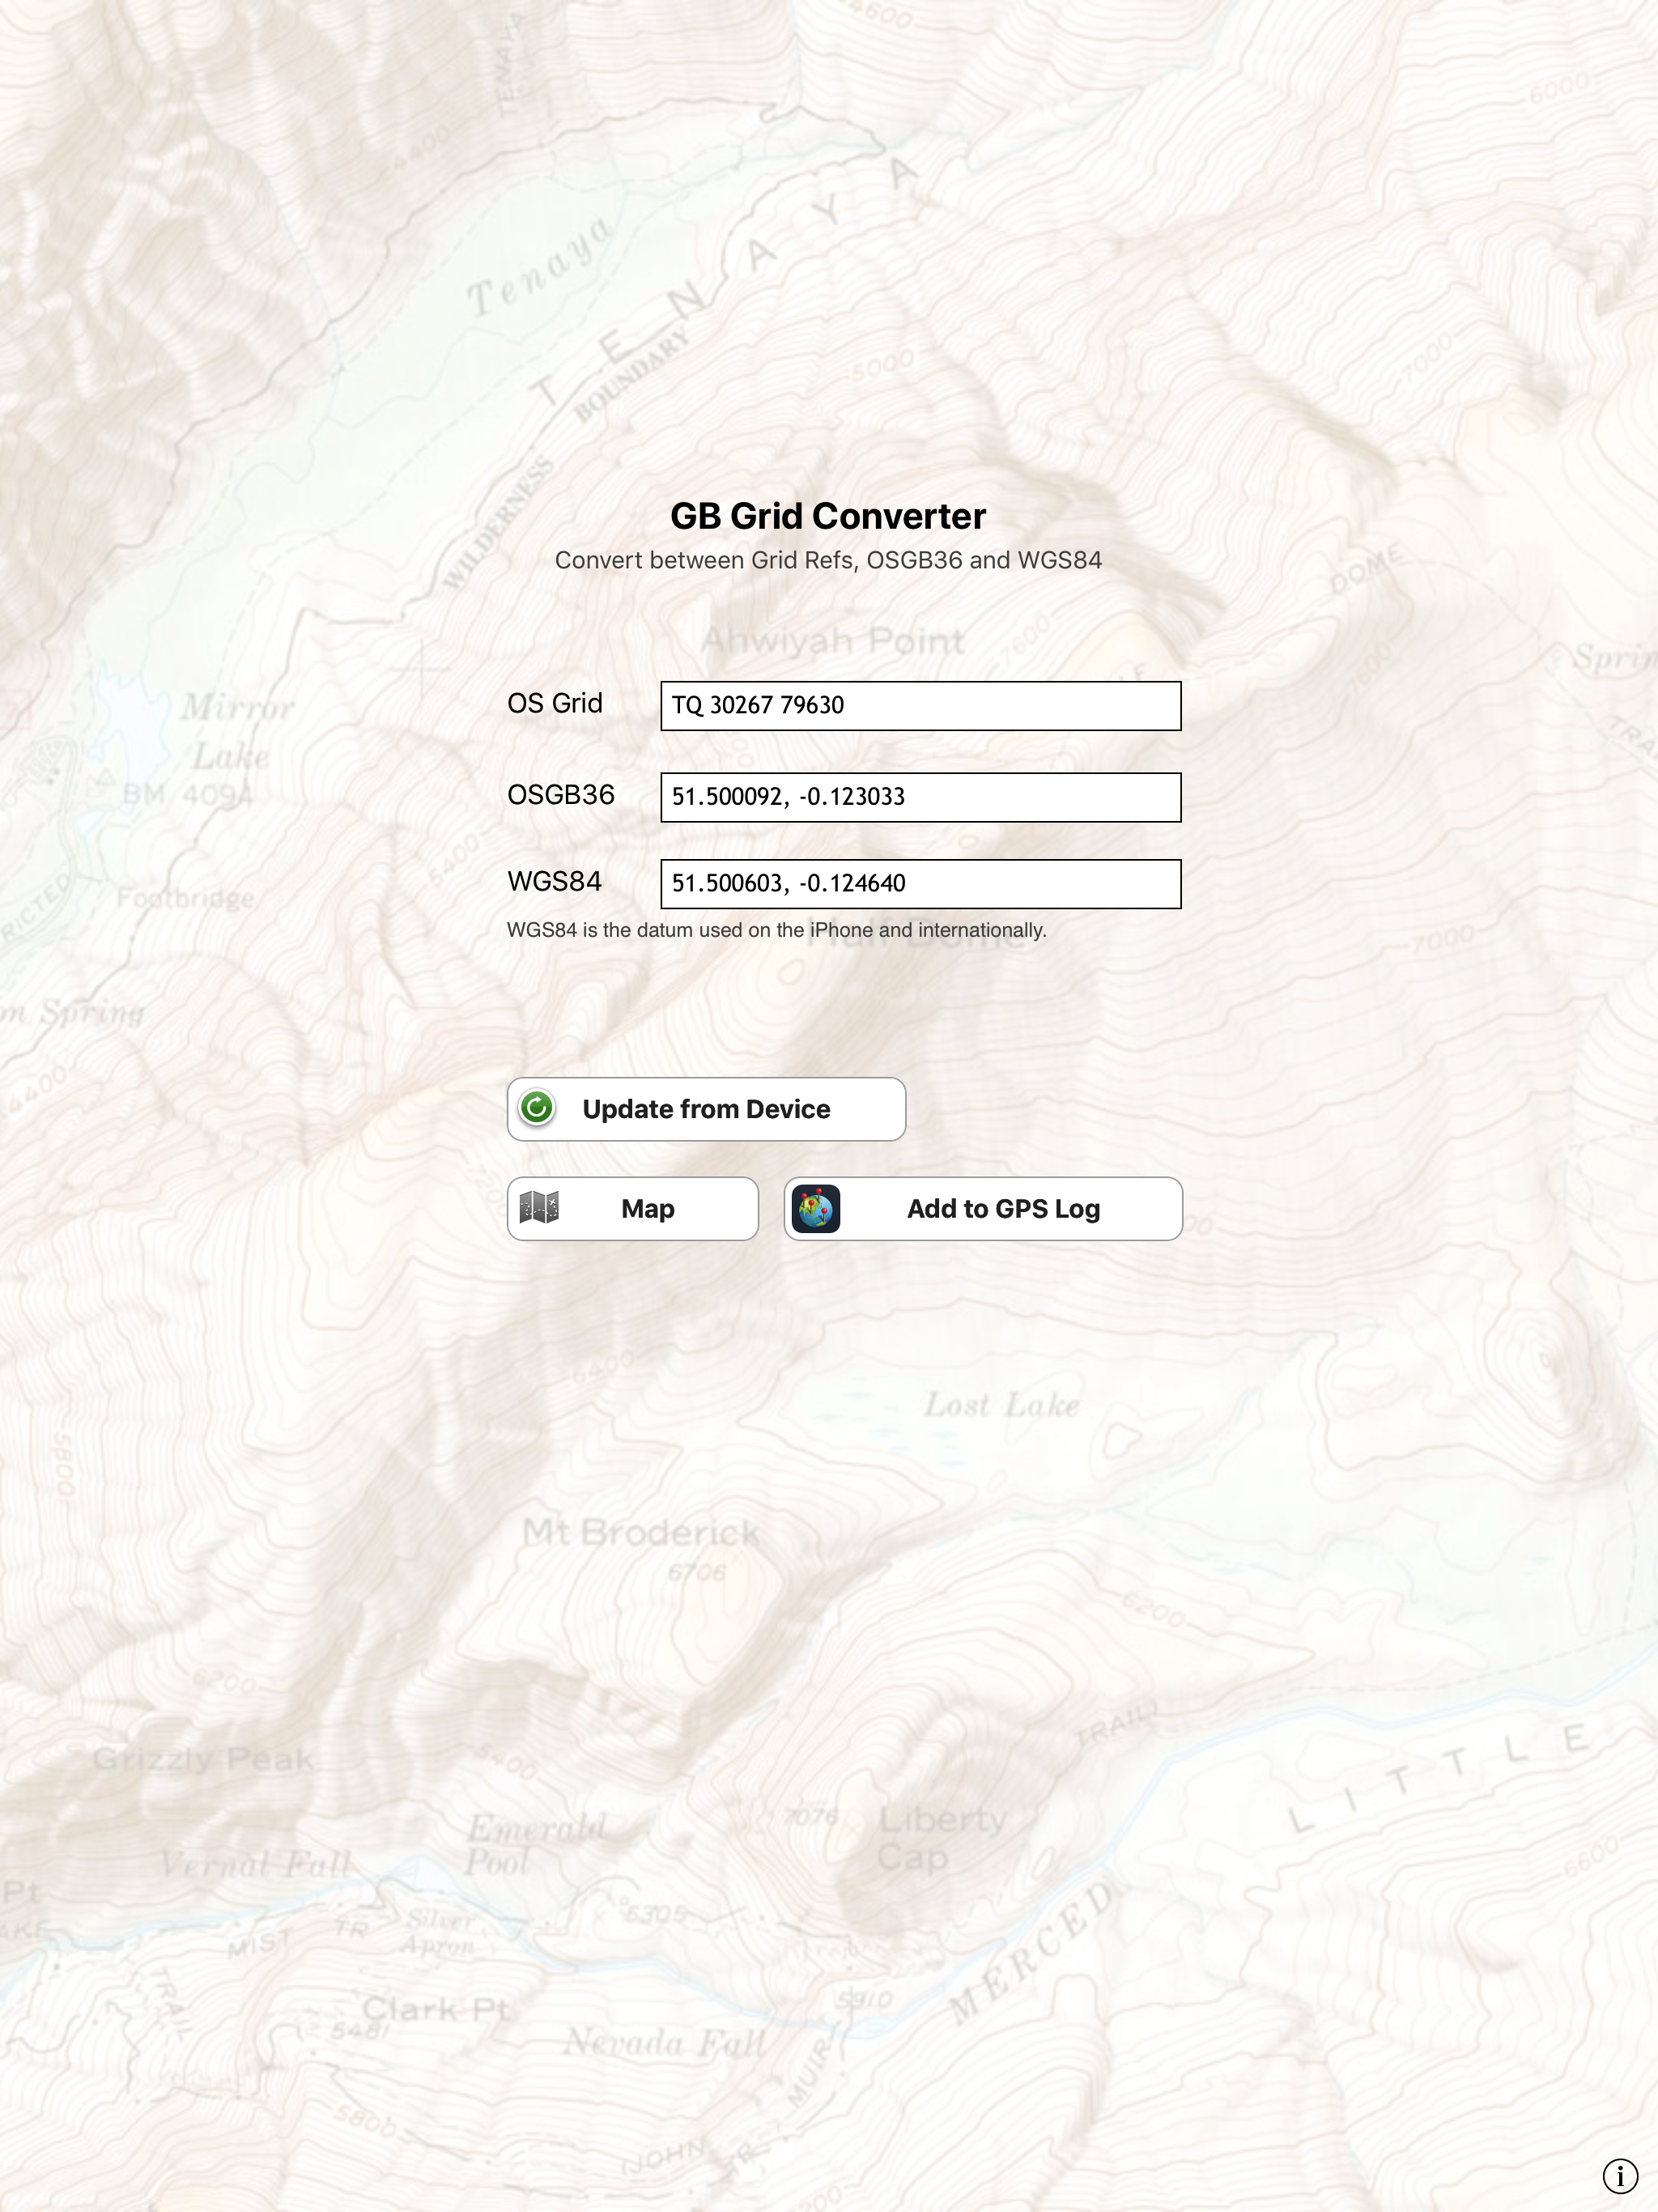Viewport: 1658px width, 2212px height.
Task: Click the Nevada Fall background map label
Action: (665, 2042)
